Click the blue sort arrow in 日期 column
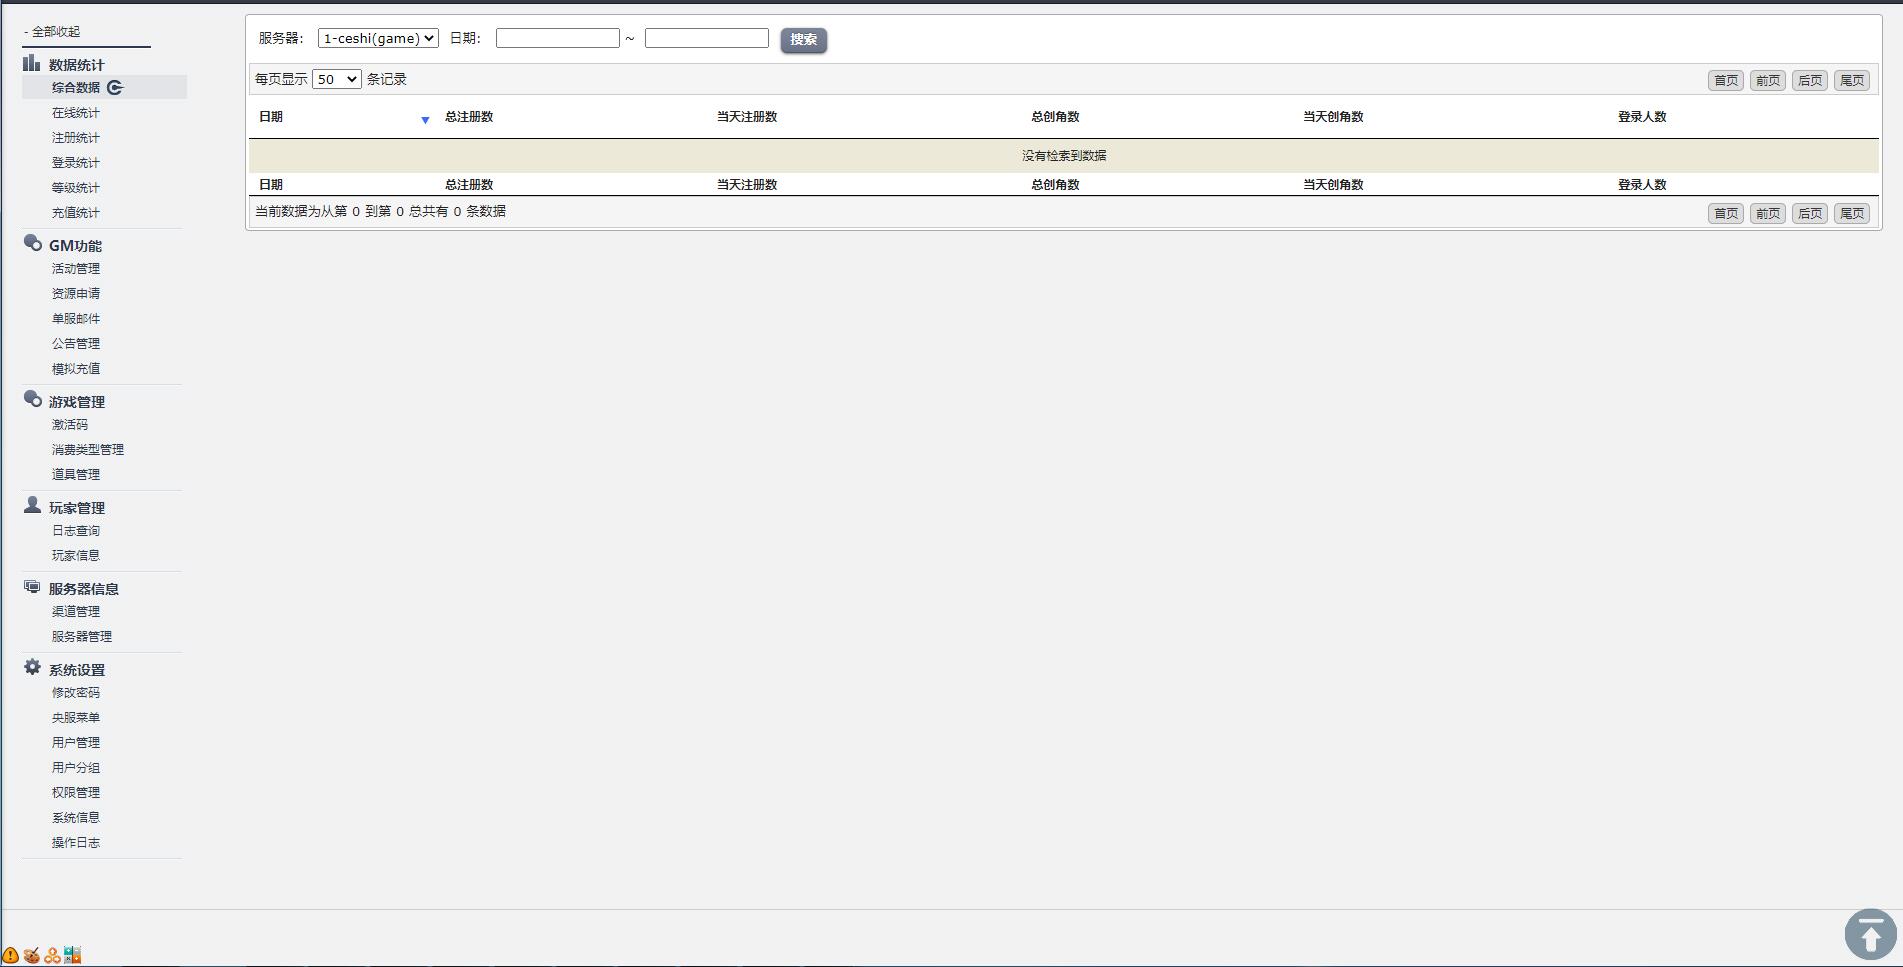 (425, 120)
